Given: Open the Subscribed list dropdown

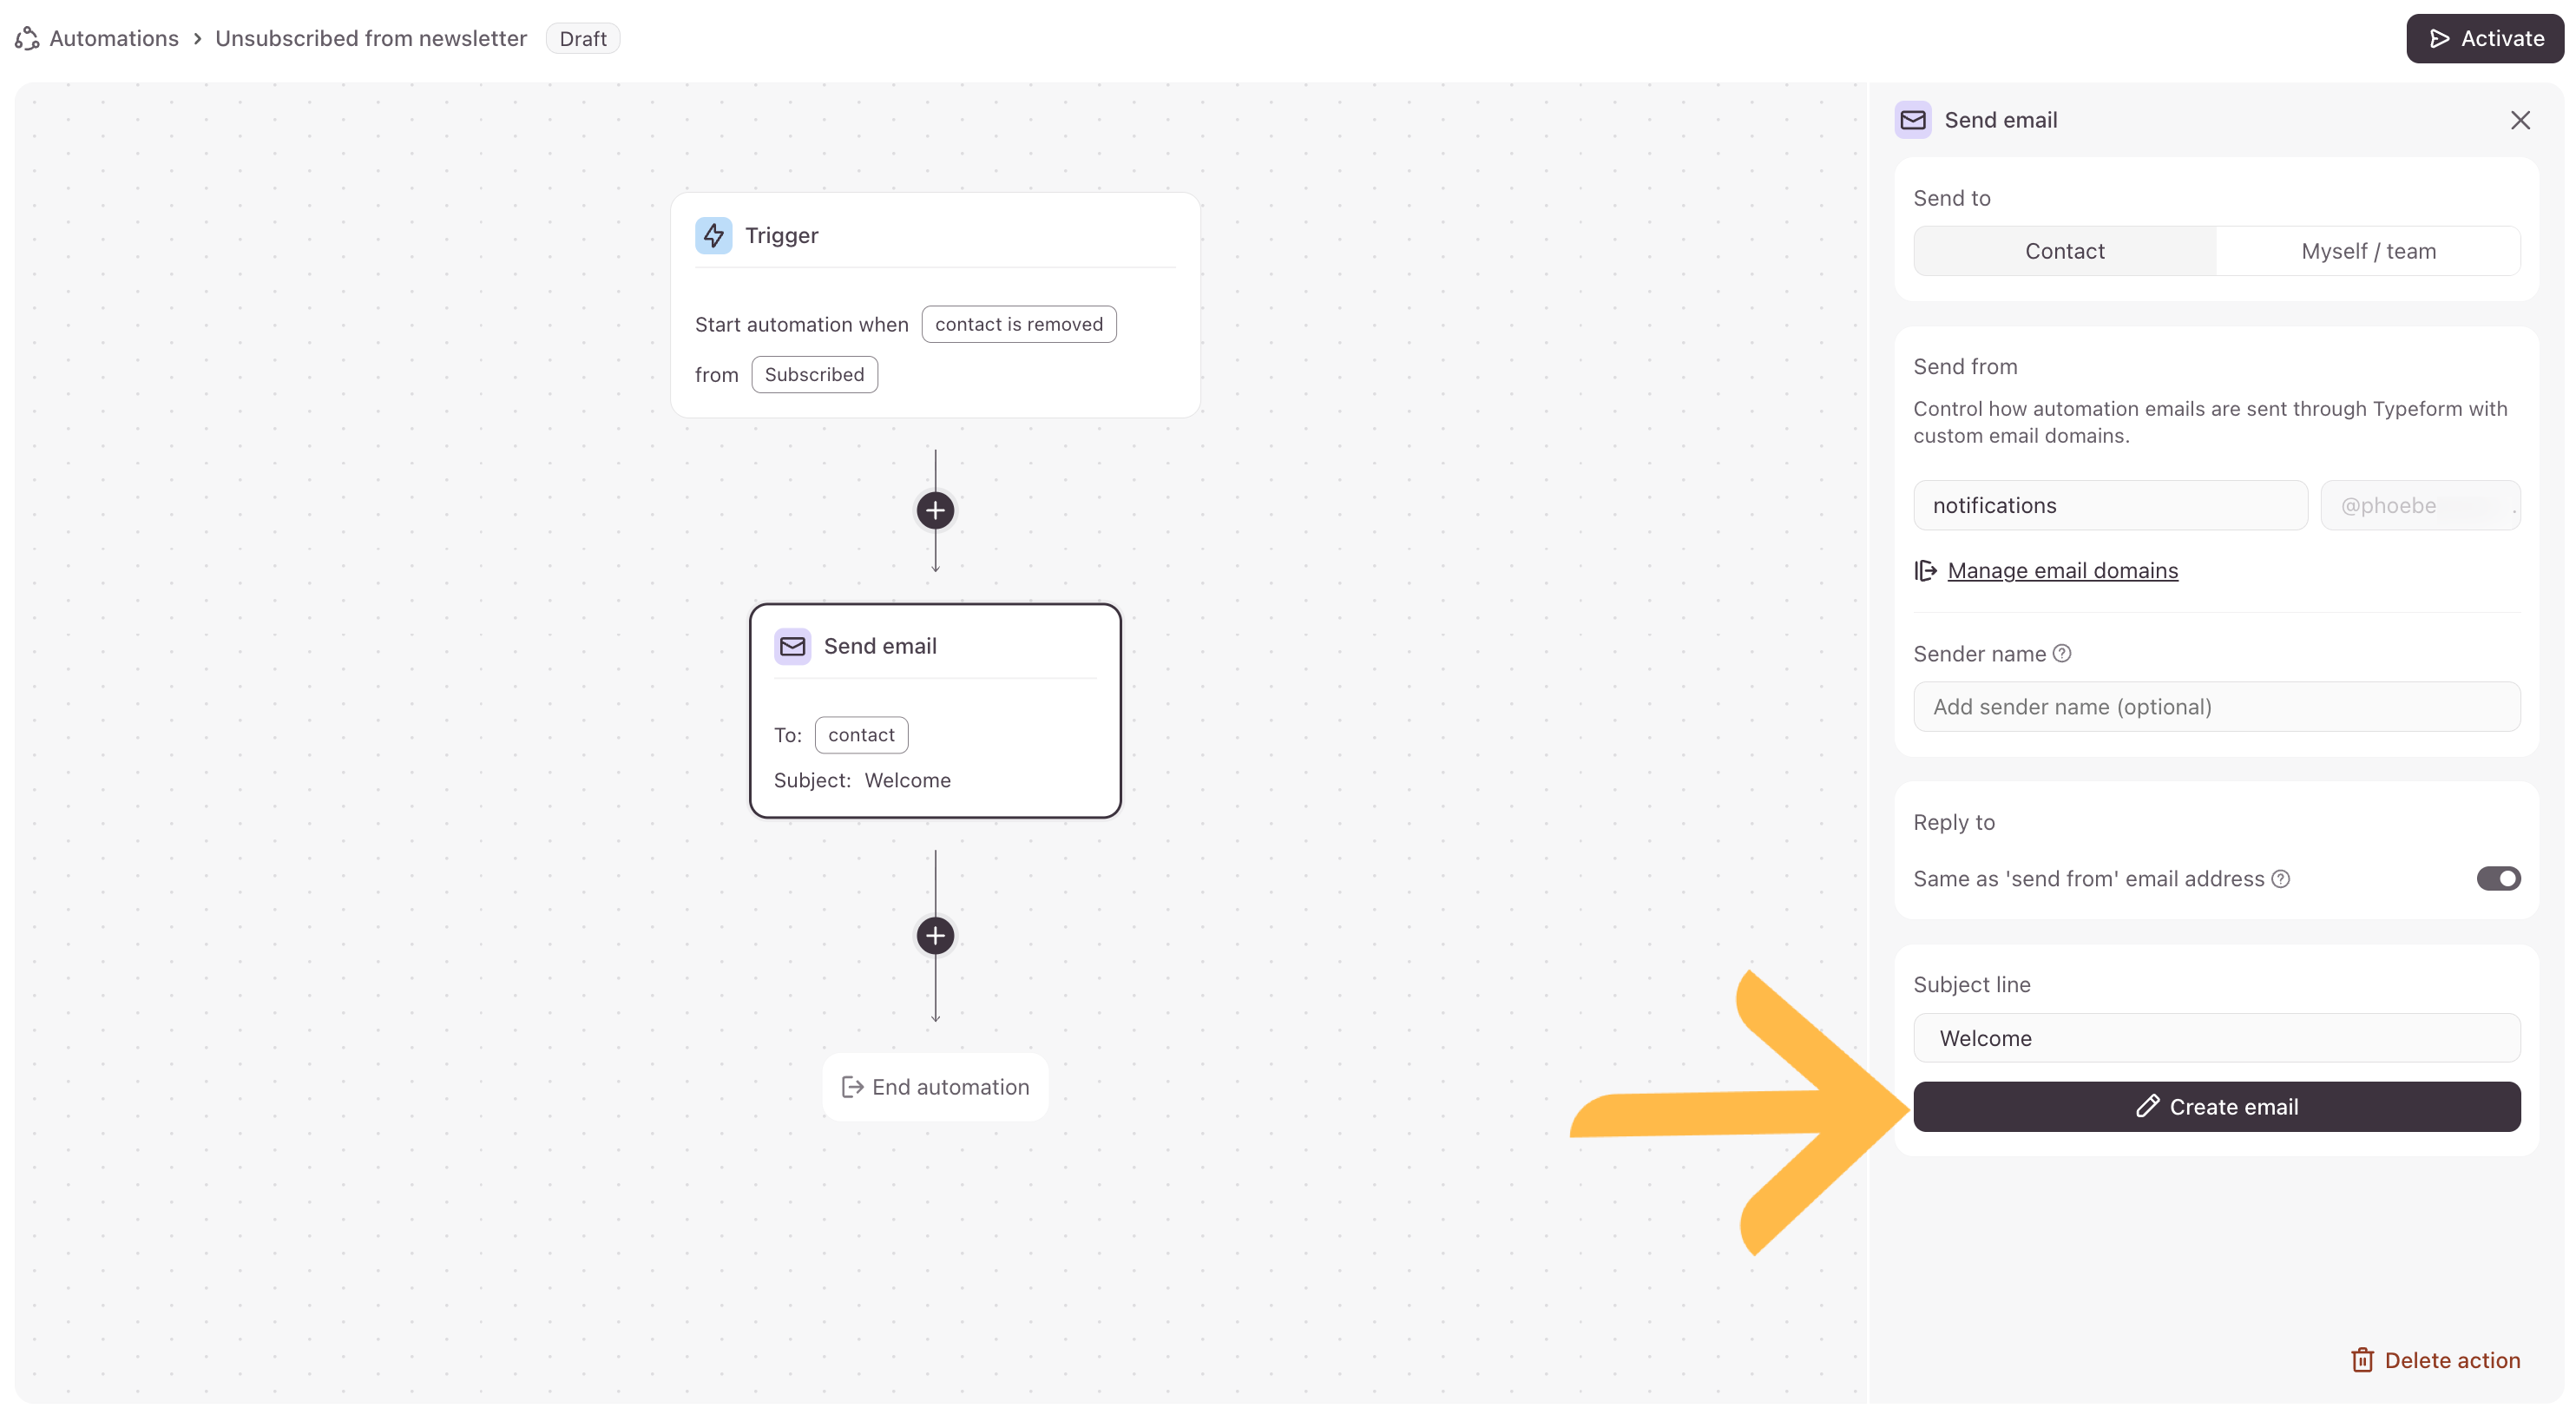Looking at the screenshot, I should [x=814, y=374].
